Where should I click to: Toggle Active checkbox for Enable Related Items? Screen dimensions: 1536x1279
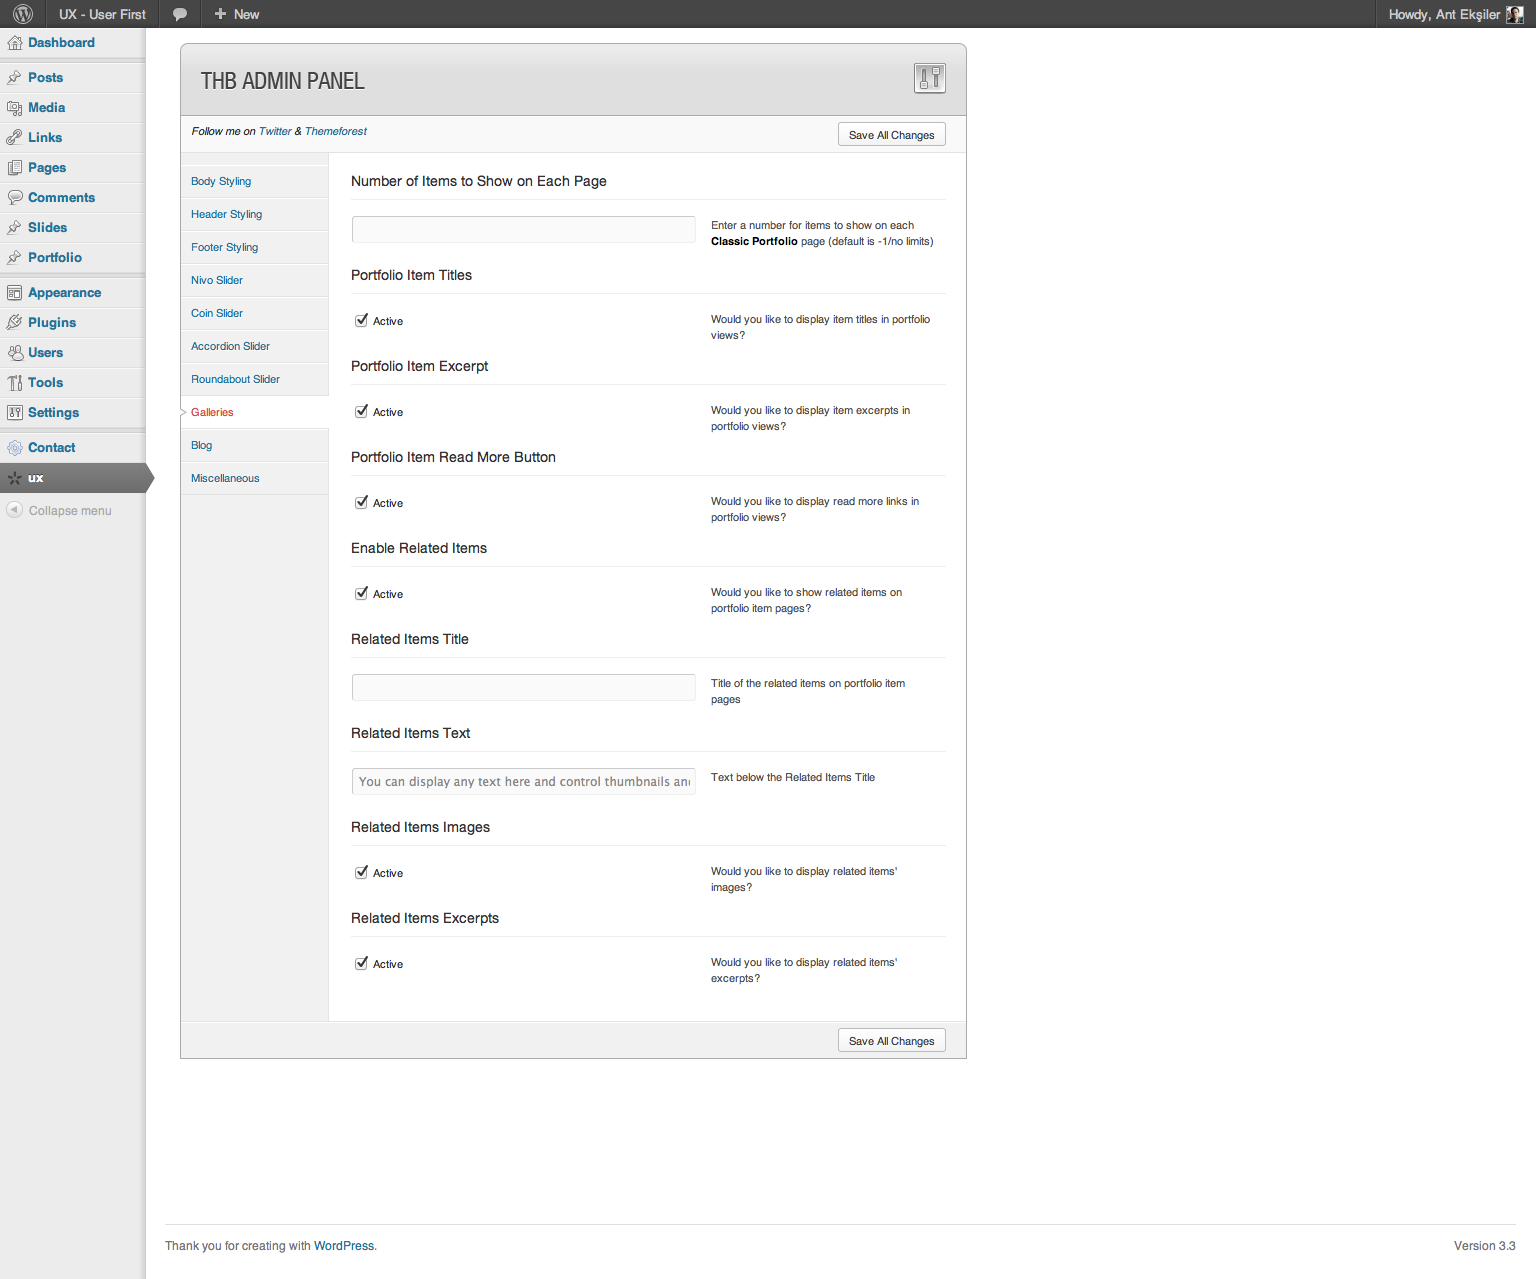pos(362,594)
